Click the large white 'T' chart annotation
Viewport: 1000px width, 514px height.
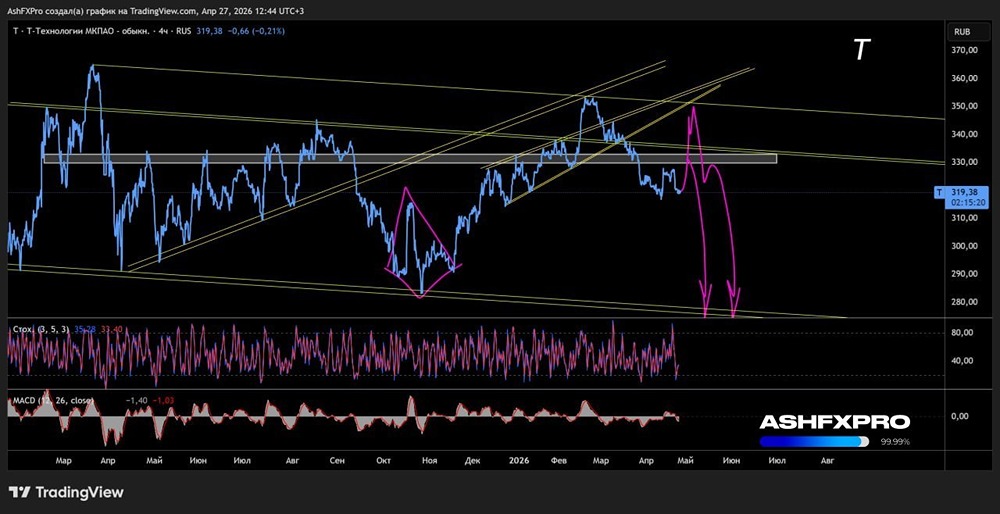pos(862,50)
